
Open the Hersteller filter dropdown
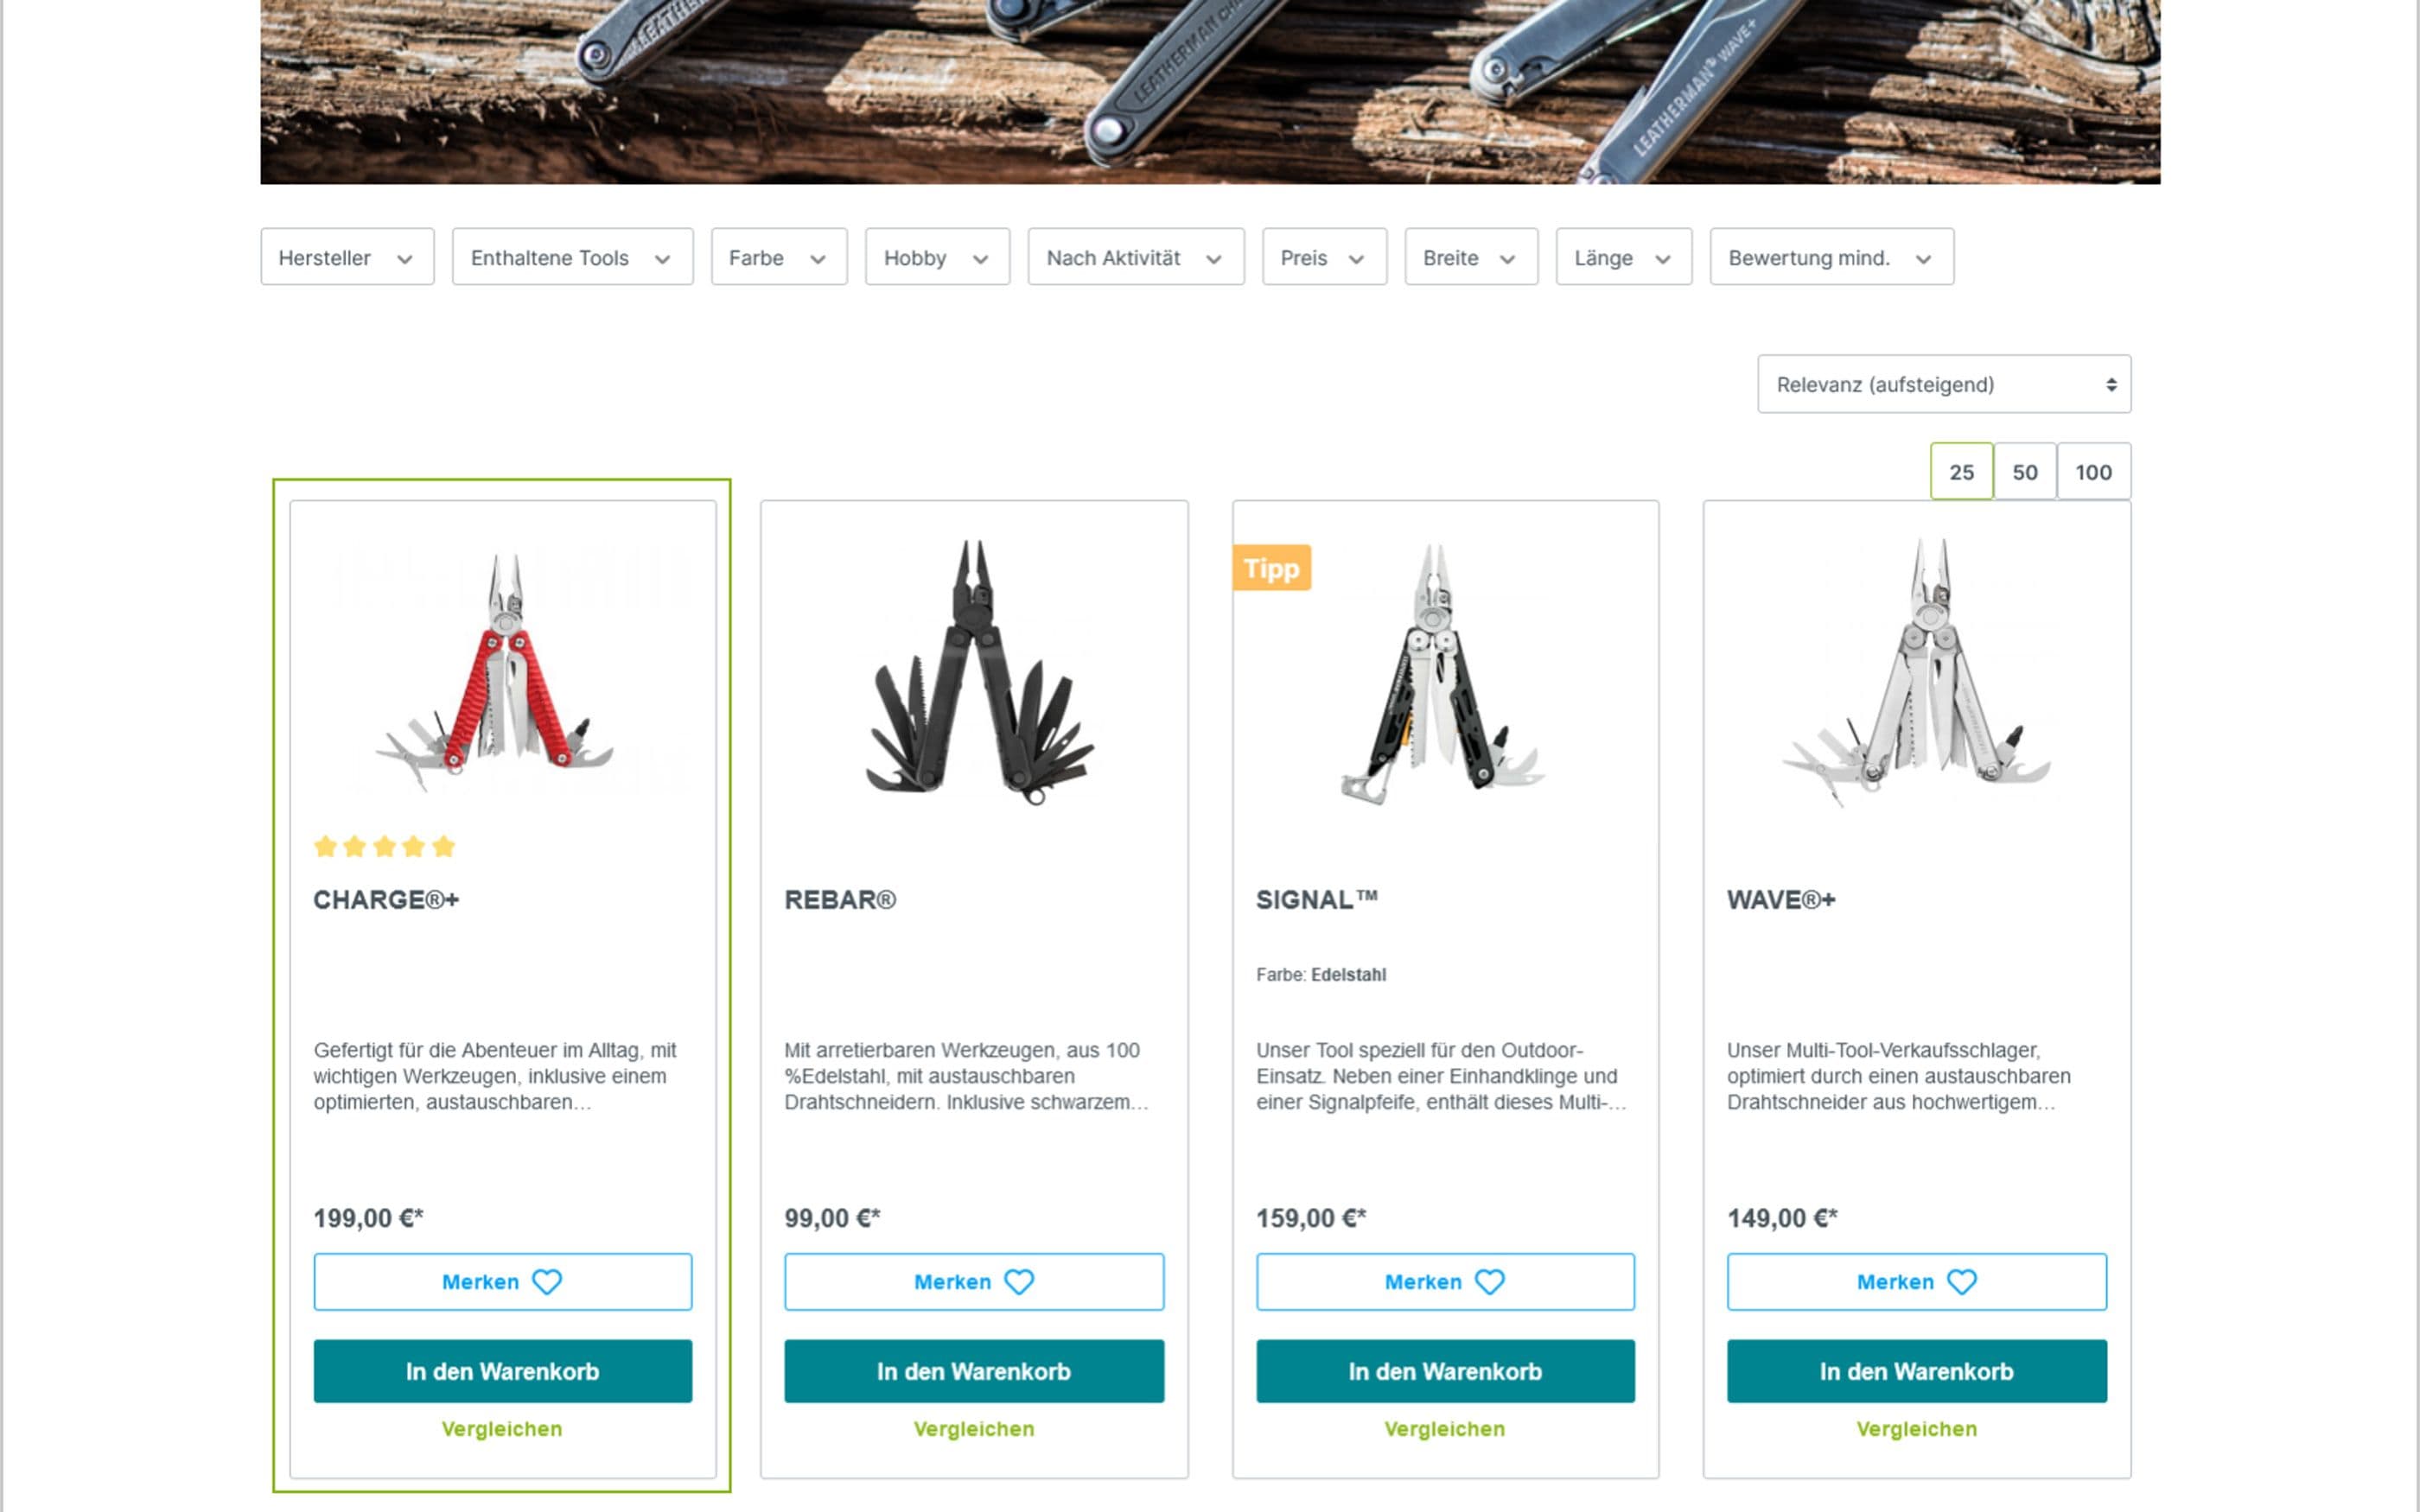(x=346, y=258)
